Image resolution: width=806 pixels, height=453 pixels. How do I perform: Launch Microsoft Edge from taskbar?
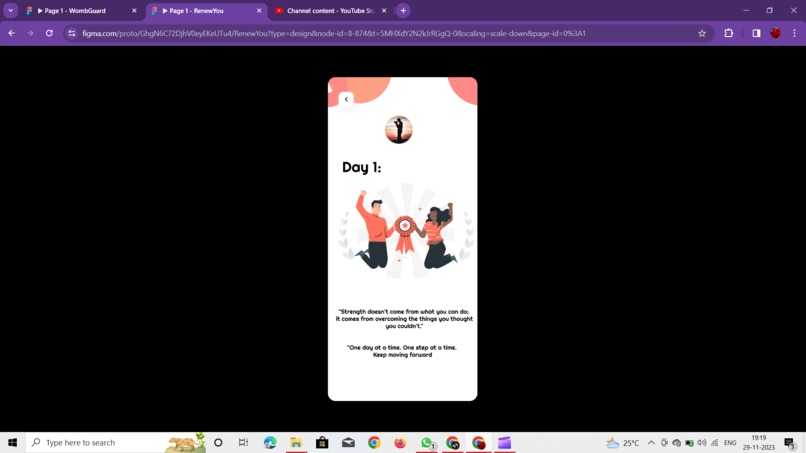(x=270, y=443)
